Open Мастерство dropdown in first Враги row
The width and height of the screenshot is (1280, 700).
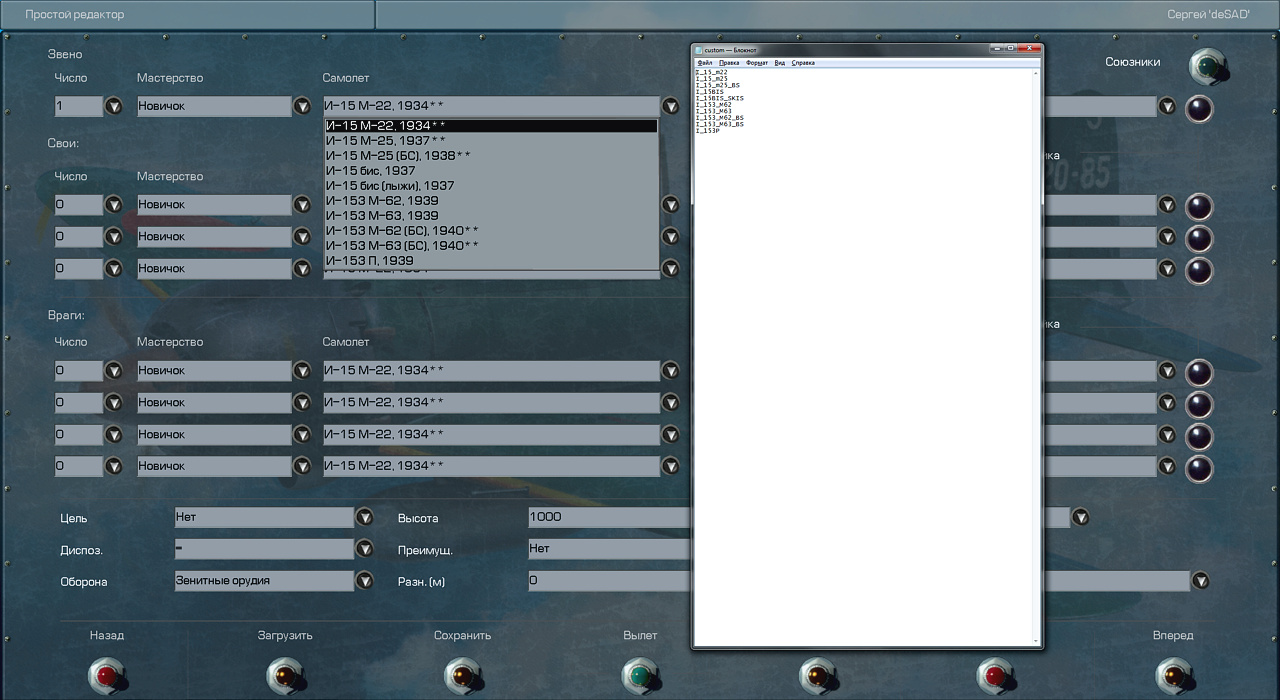click(x=302, y=370)
